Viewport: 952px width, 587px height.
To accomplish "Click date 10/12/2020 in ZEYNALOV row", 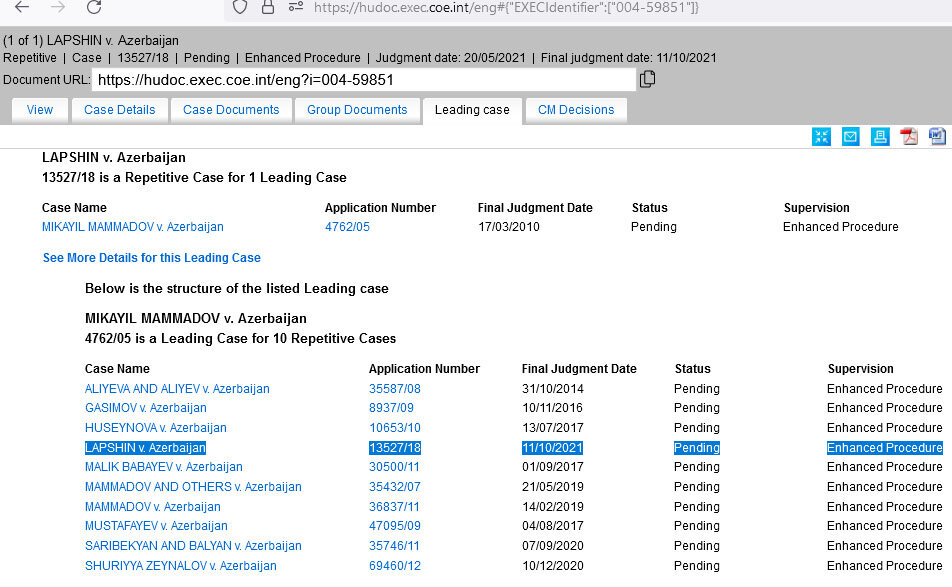I will 552,565.
